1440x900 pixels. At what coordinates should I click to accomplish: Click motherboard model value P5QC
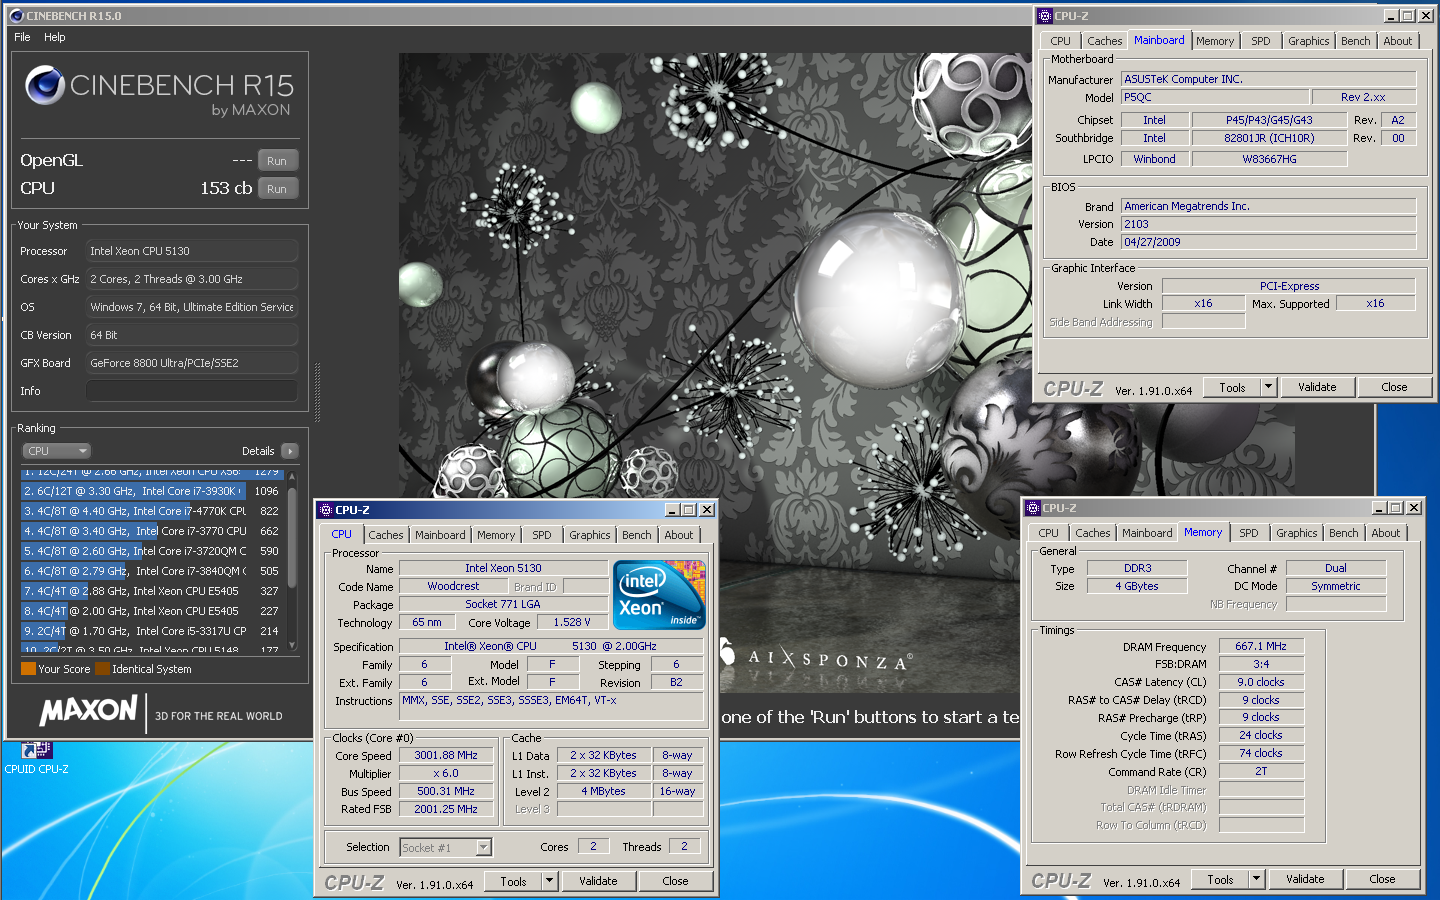coord(1215,97)
